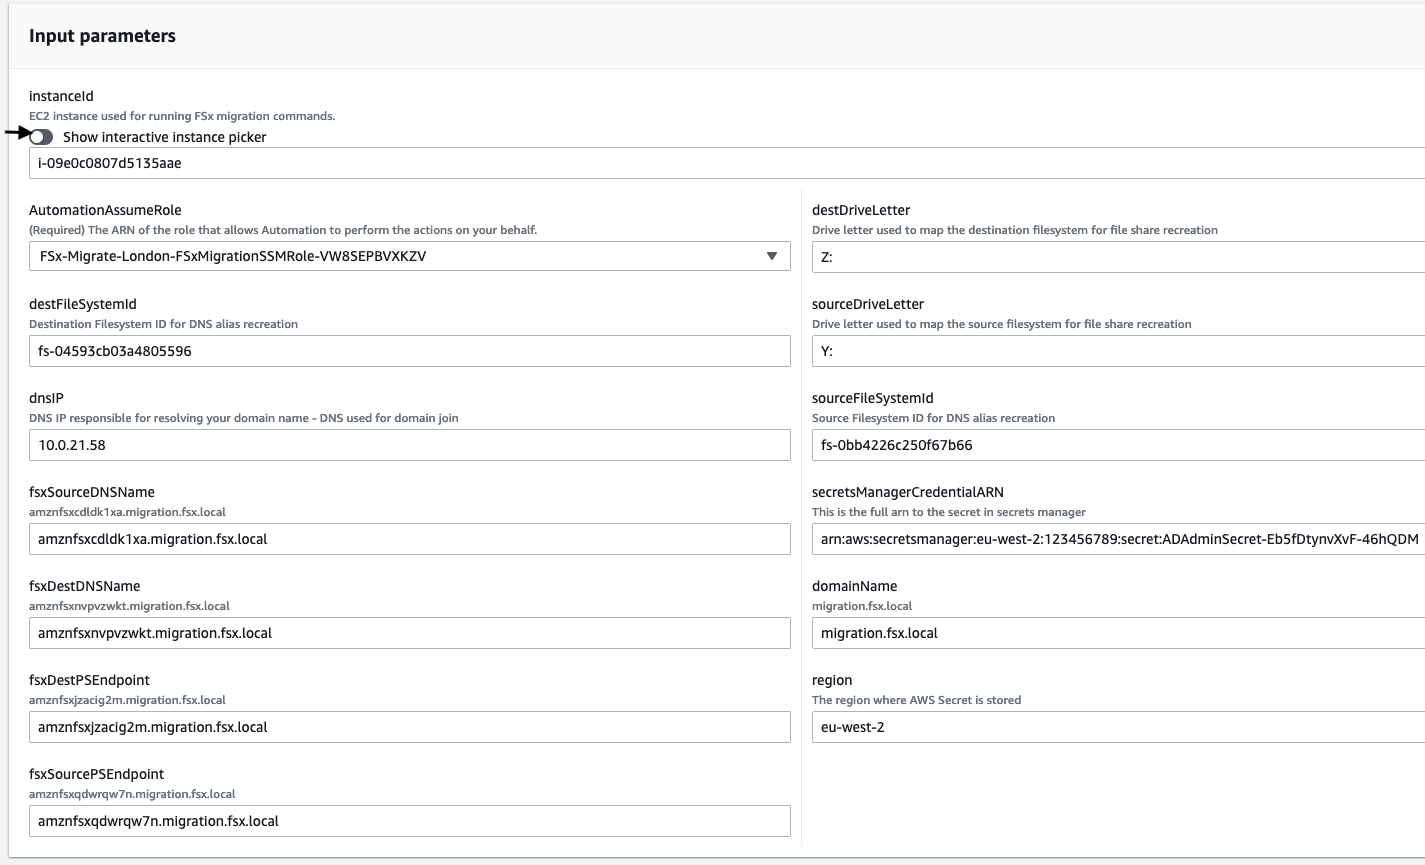Click the dropdown arrow beside FSx-Migrate-London role
This screenshot has width=1425, height=865.
tap(771, 256)
